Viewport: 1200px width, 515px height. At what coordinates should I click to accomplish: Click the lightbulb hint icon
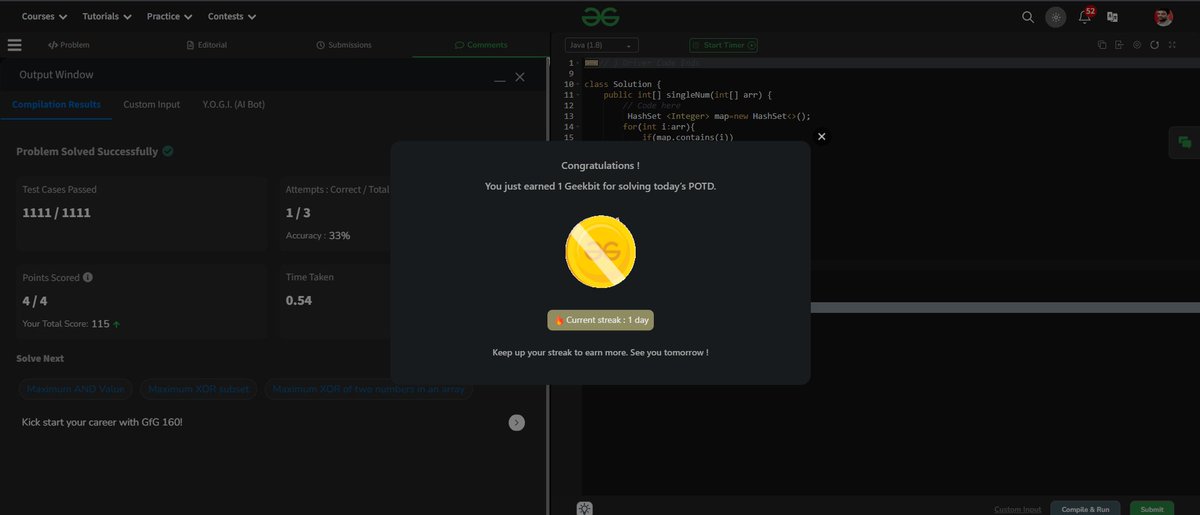[585, 507]
